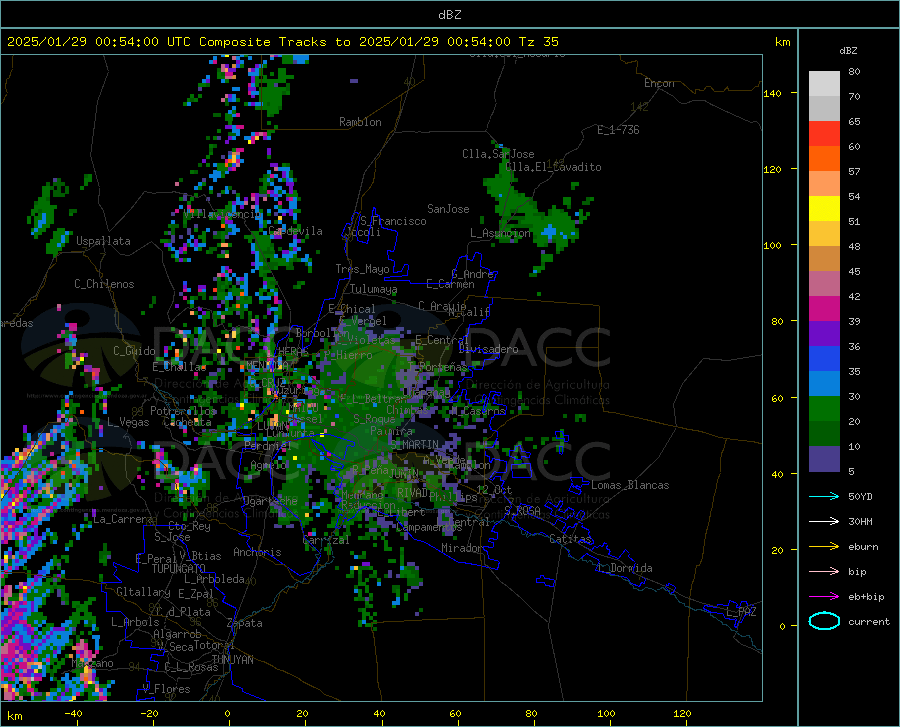The image size is (900, 727).
Task: Click the 'L_Asuncion' map label
Action: pos(500,233)
